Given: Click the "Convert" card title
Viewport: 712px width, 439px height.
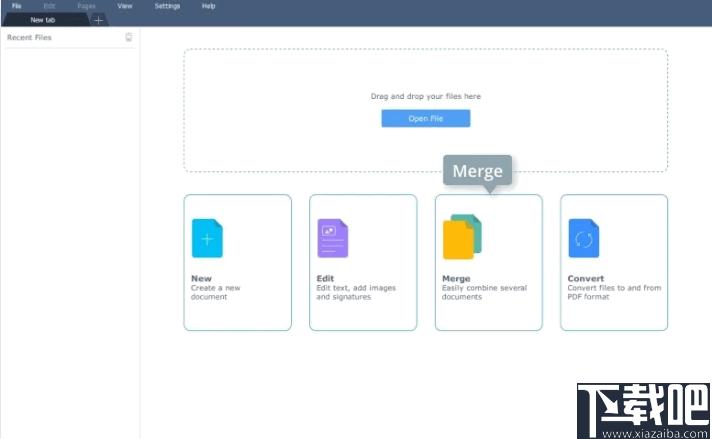Looking at the screenshot, I should tap(586, 278).
